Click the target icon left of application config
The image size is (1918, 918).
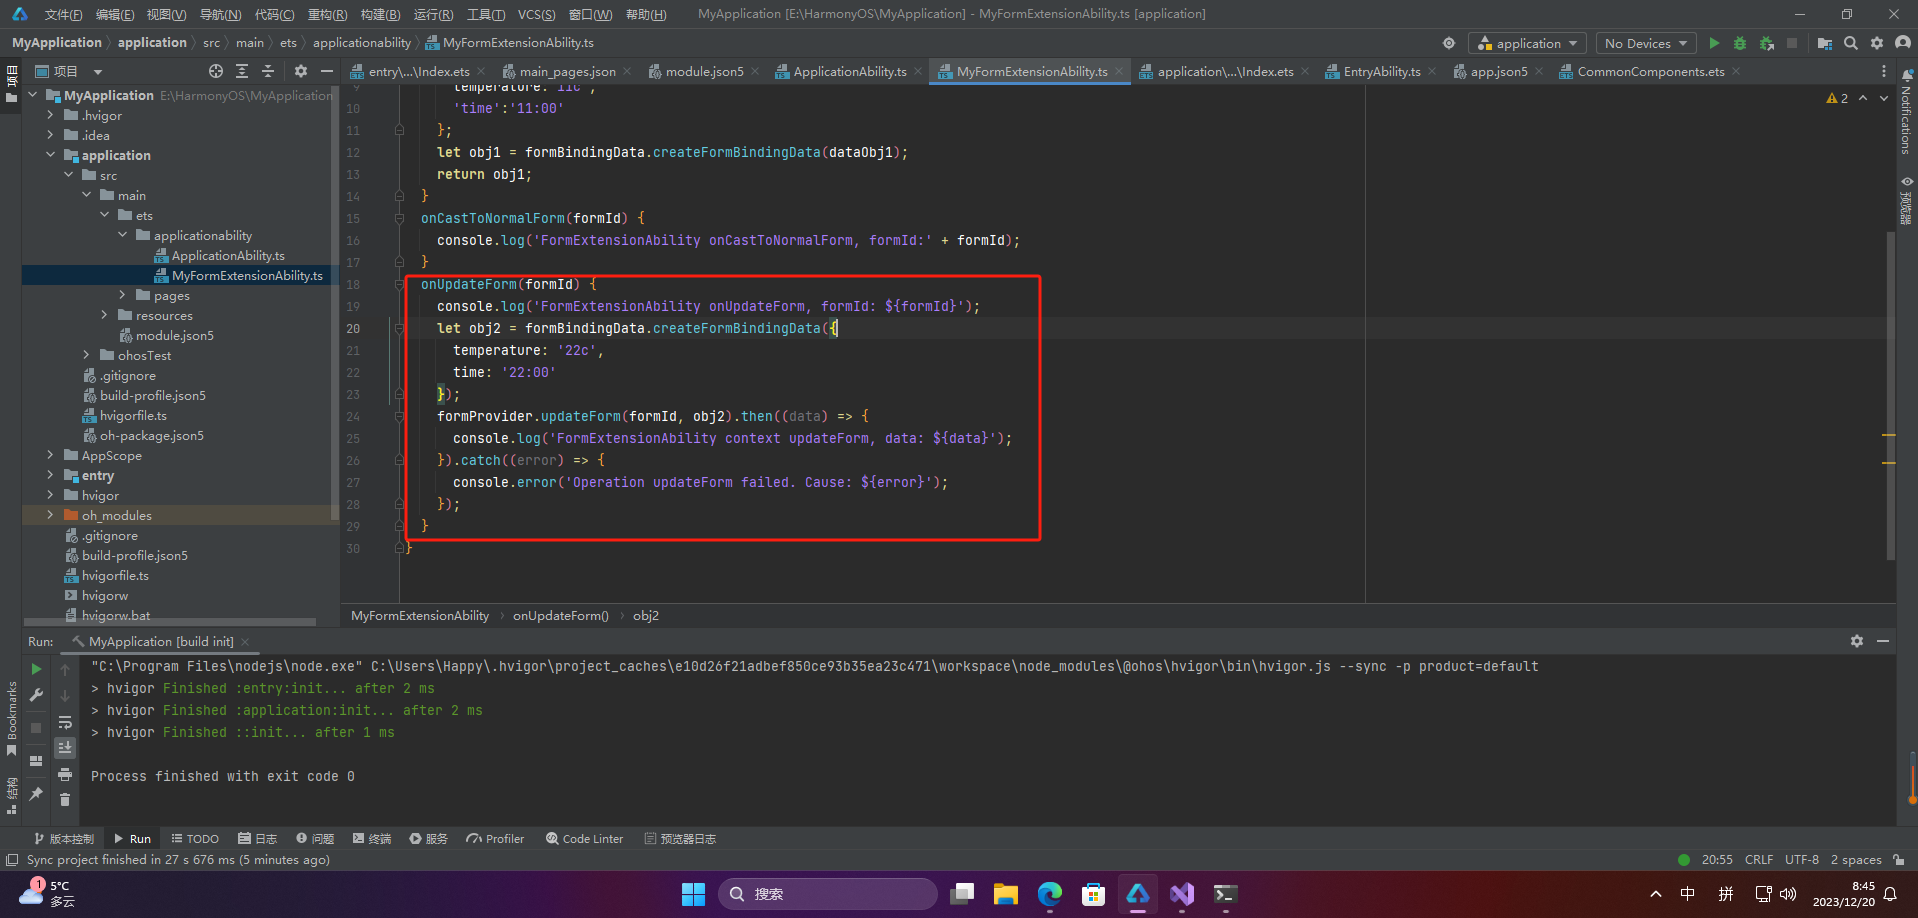point(1448,43)
